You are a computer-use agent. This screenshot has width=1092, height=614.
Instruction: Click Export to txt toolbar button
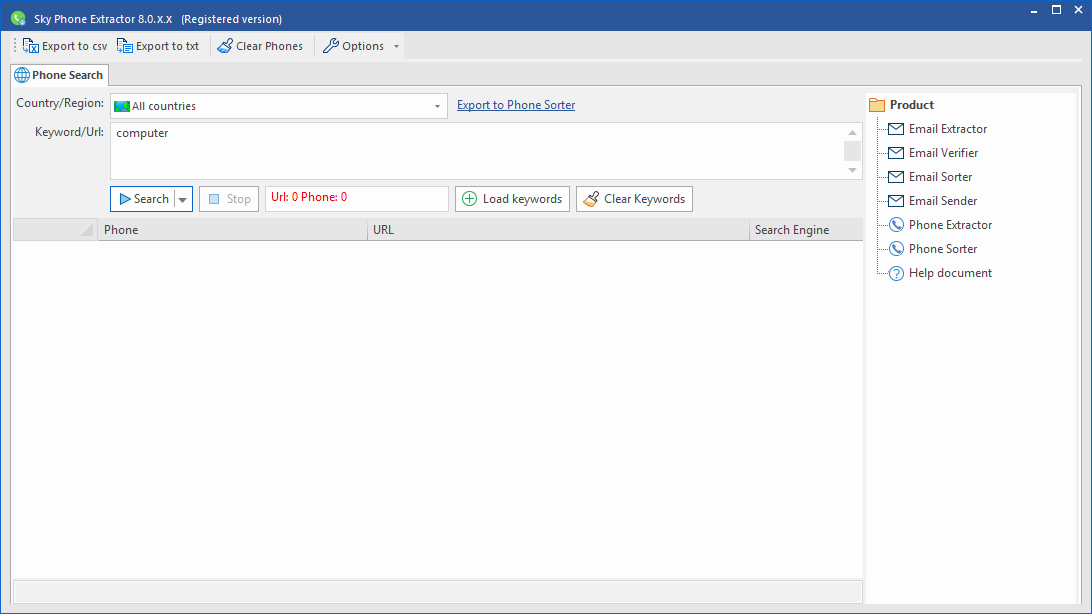point(158,46)
